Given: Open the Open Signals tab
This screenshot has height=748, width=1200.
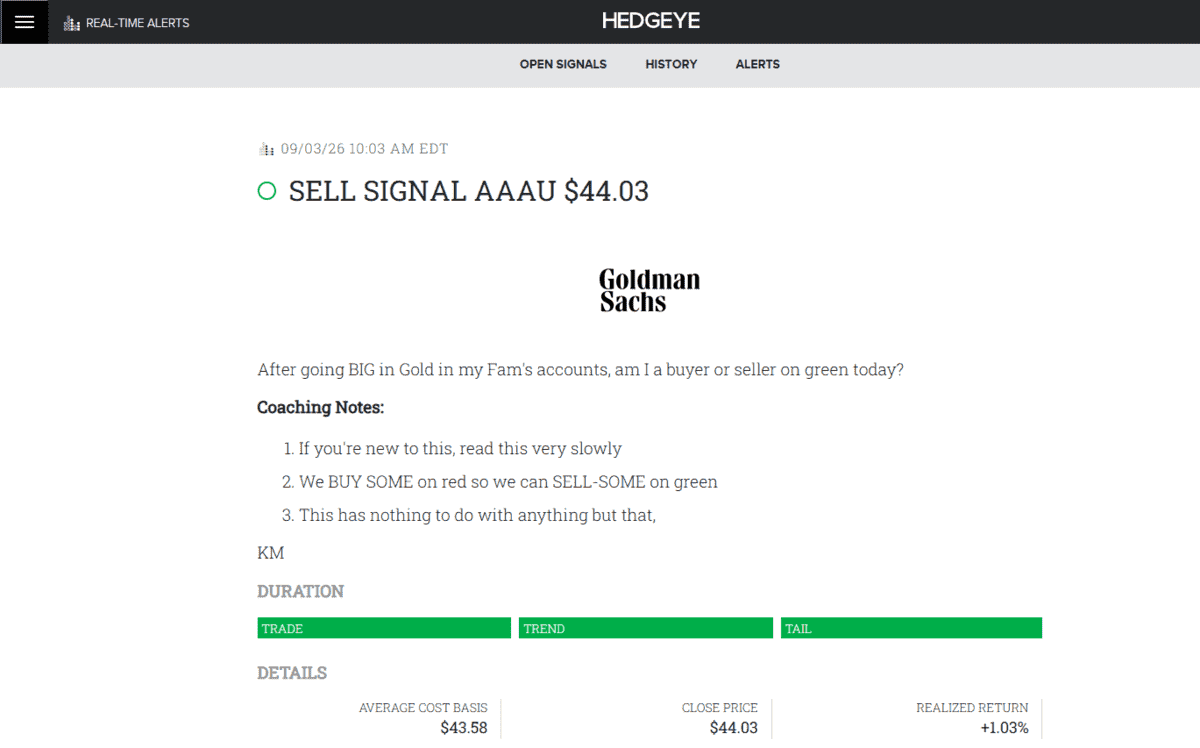Looking at the screenshot, I should pyautogui.click(x=563, y=64).
